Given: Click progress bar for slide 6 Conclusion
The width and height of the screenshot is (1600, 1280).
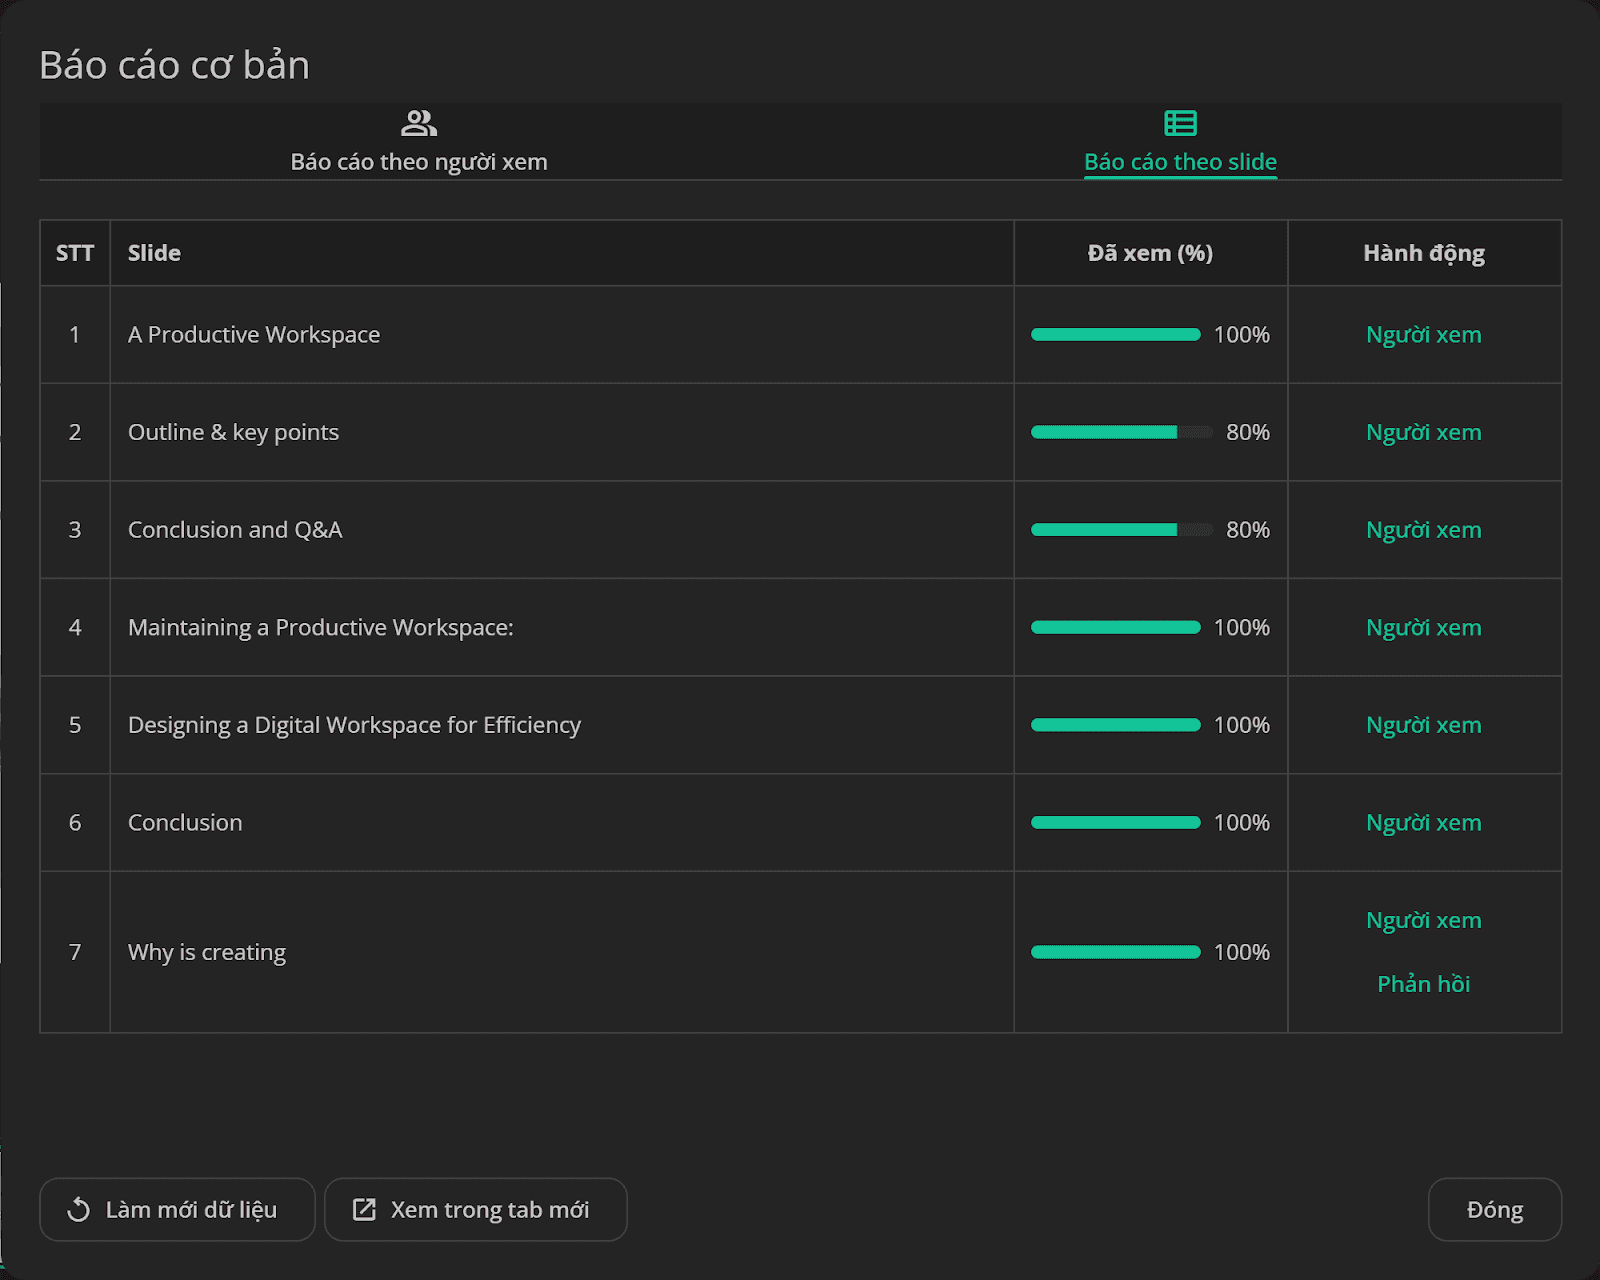Looking at the screenshot, I should (1116, 822).
